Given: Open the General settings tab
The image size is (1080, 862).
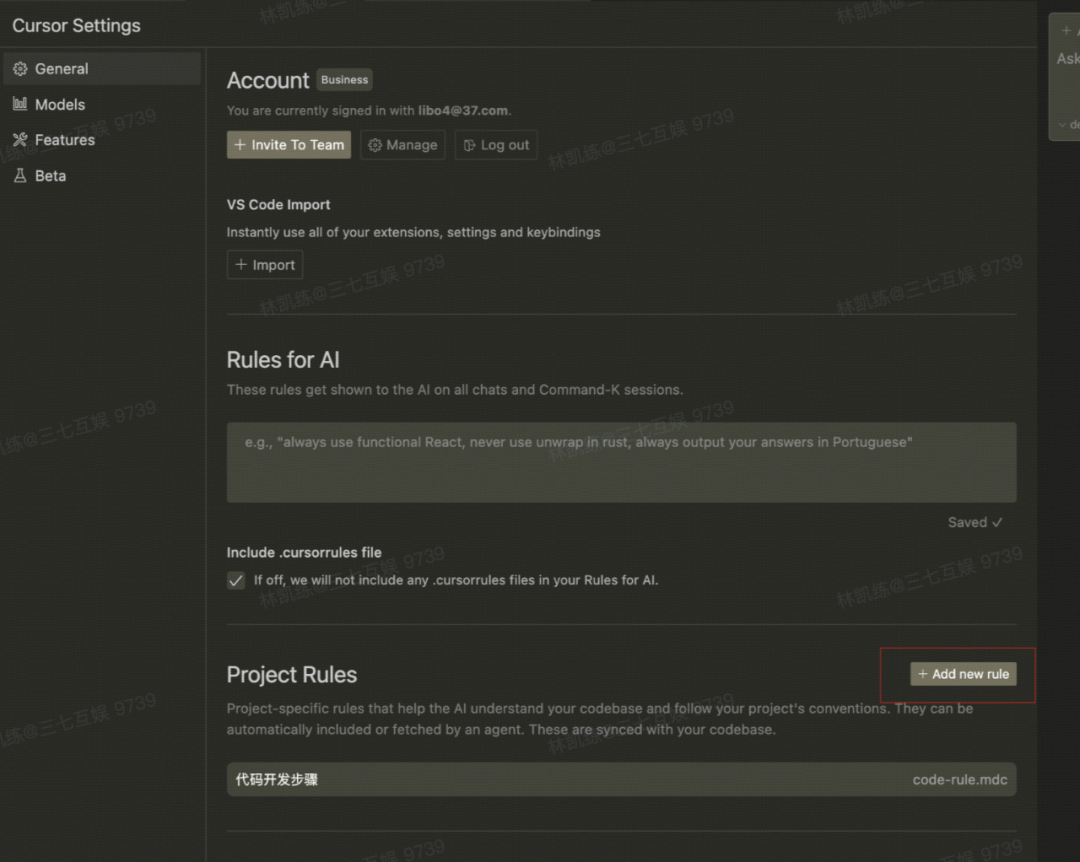Looking at the screenshot, I should coord(102,69).
